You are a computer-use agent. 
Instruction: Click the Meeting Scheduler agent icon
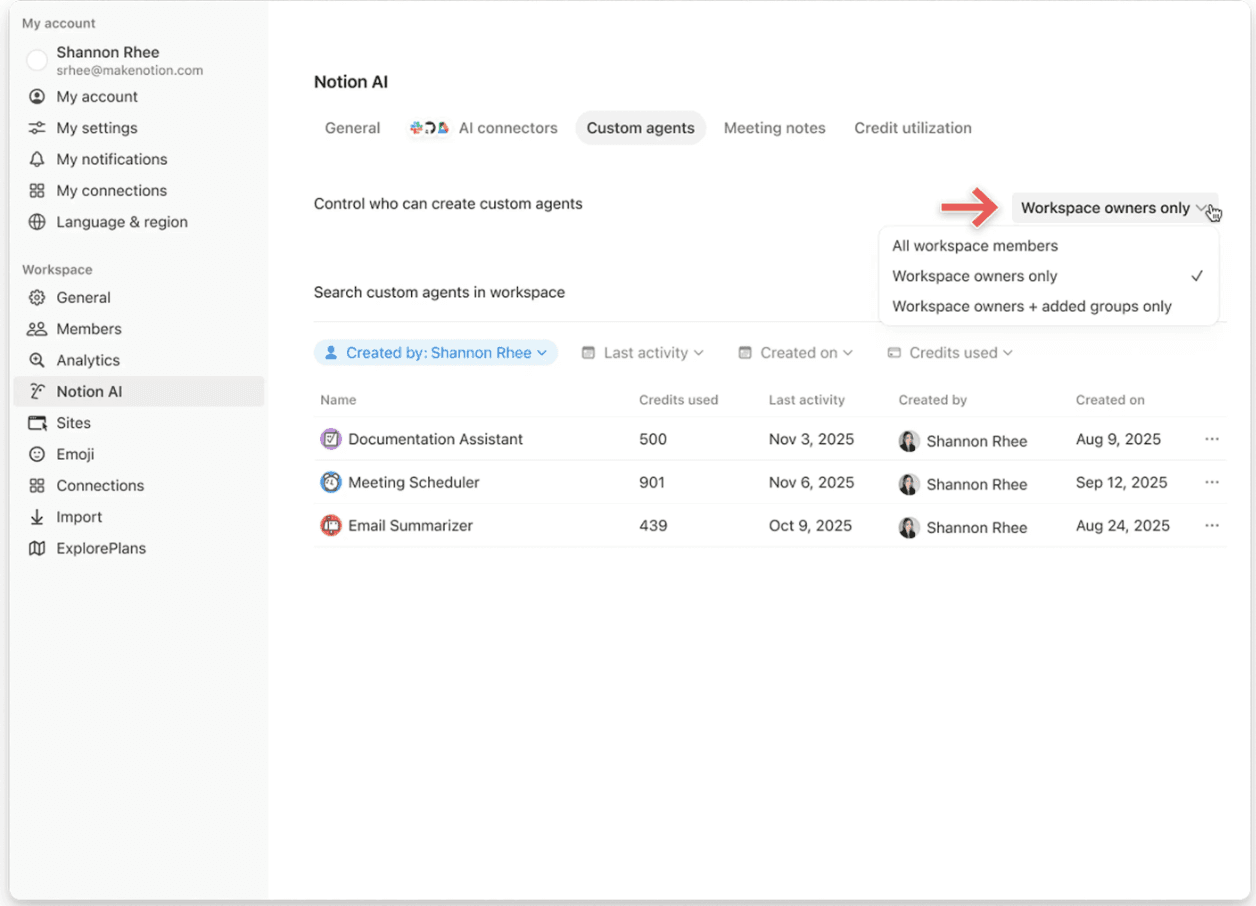pos(331,482)
